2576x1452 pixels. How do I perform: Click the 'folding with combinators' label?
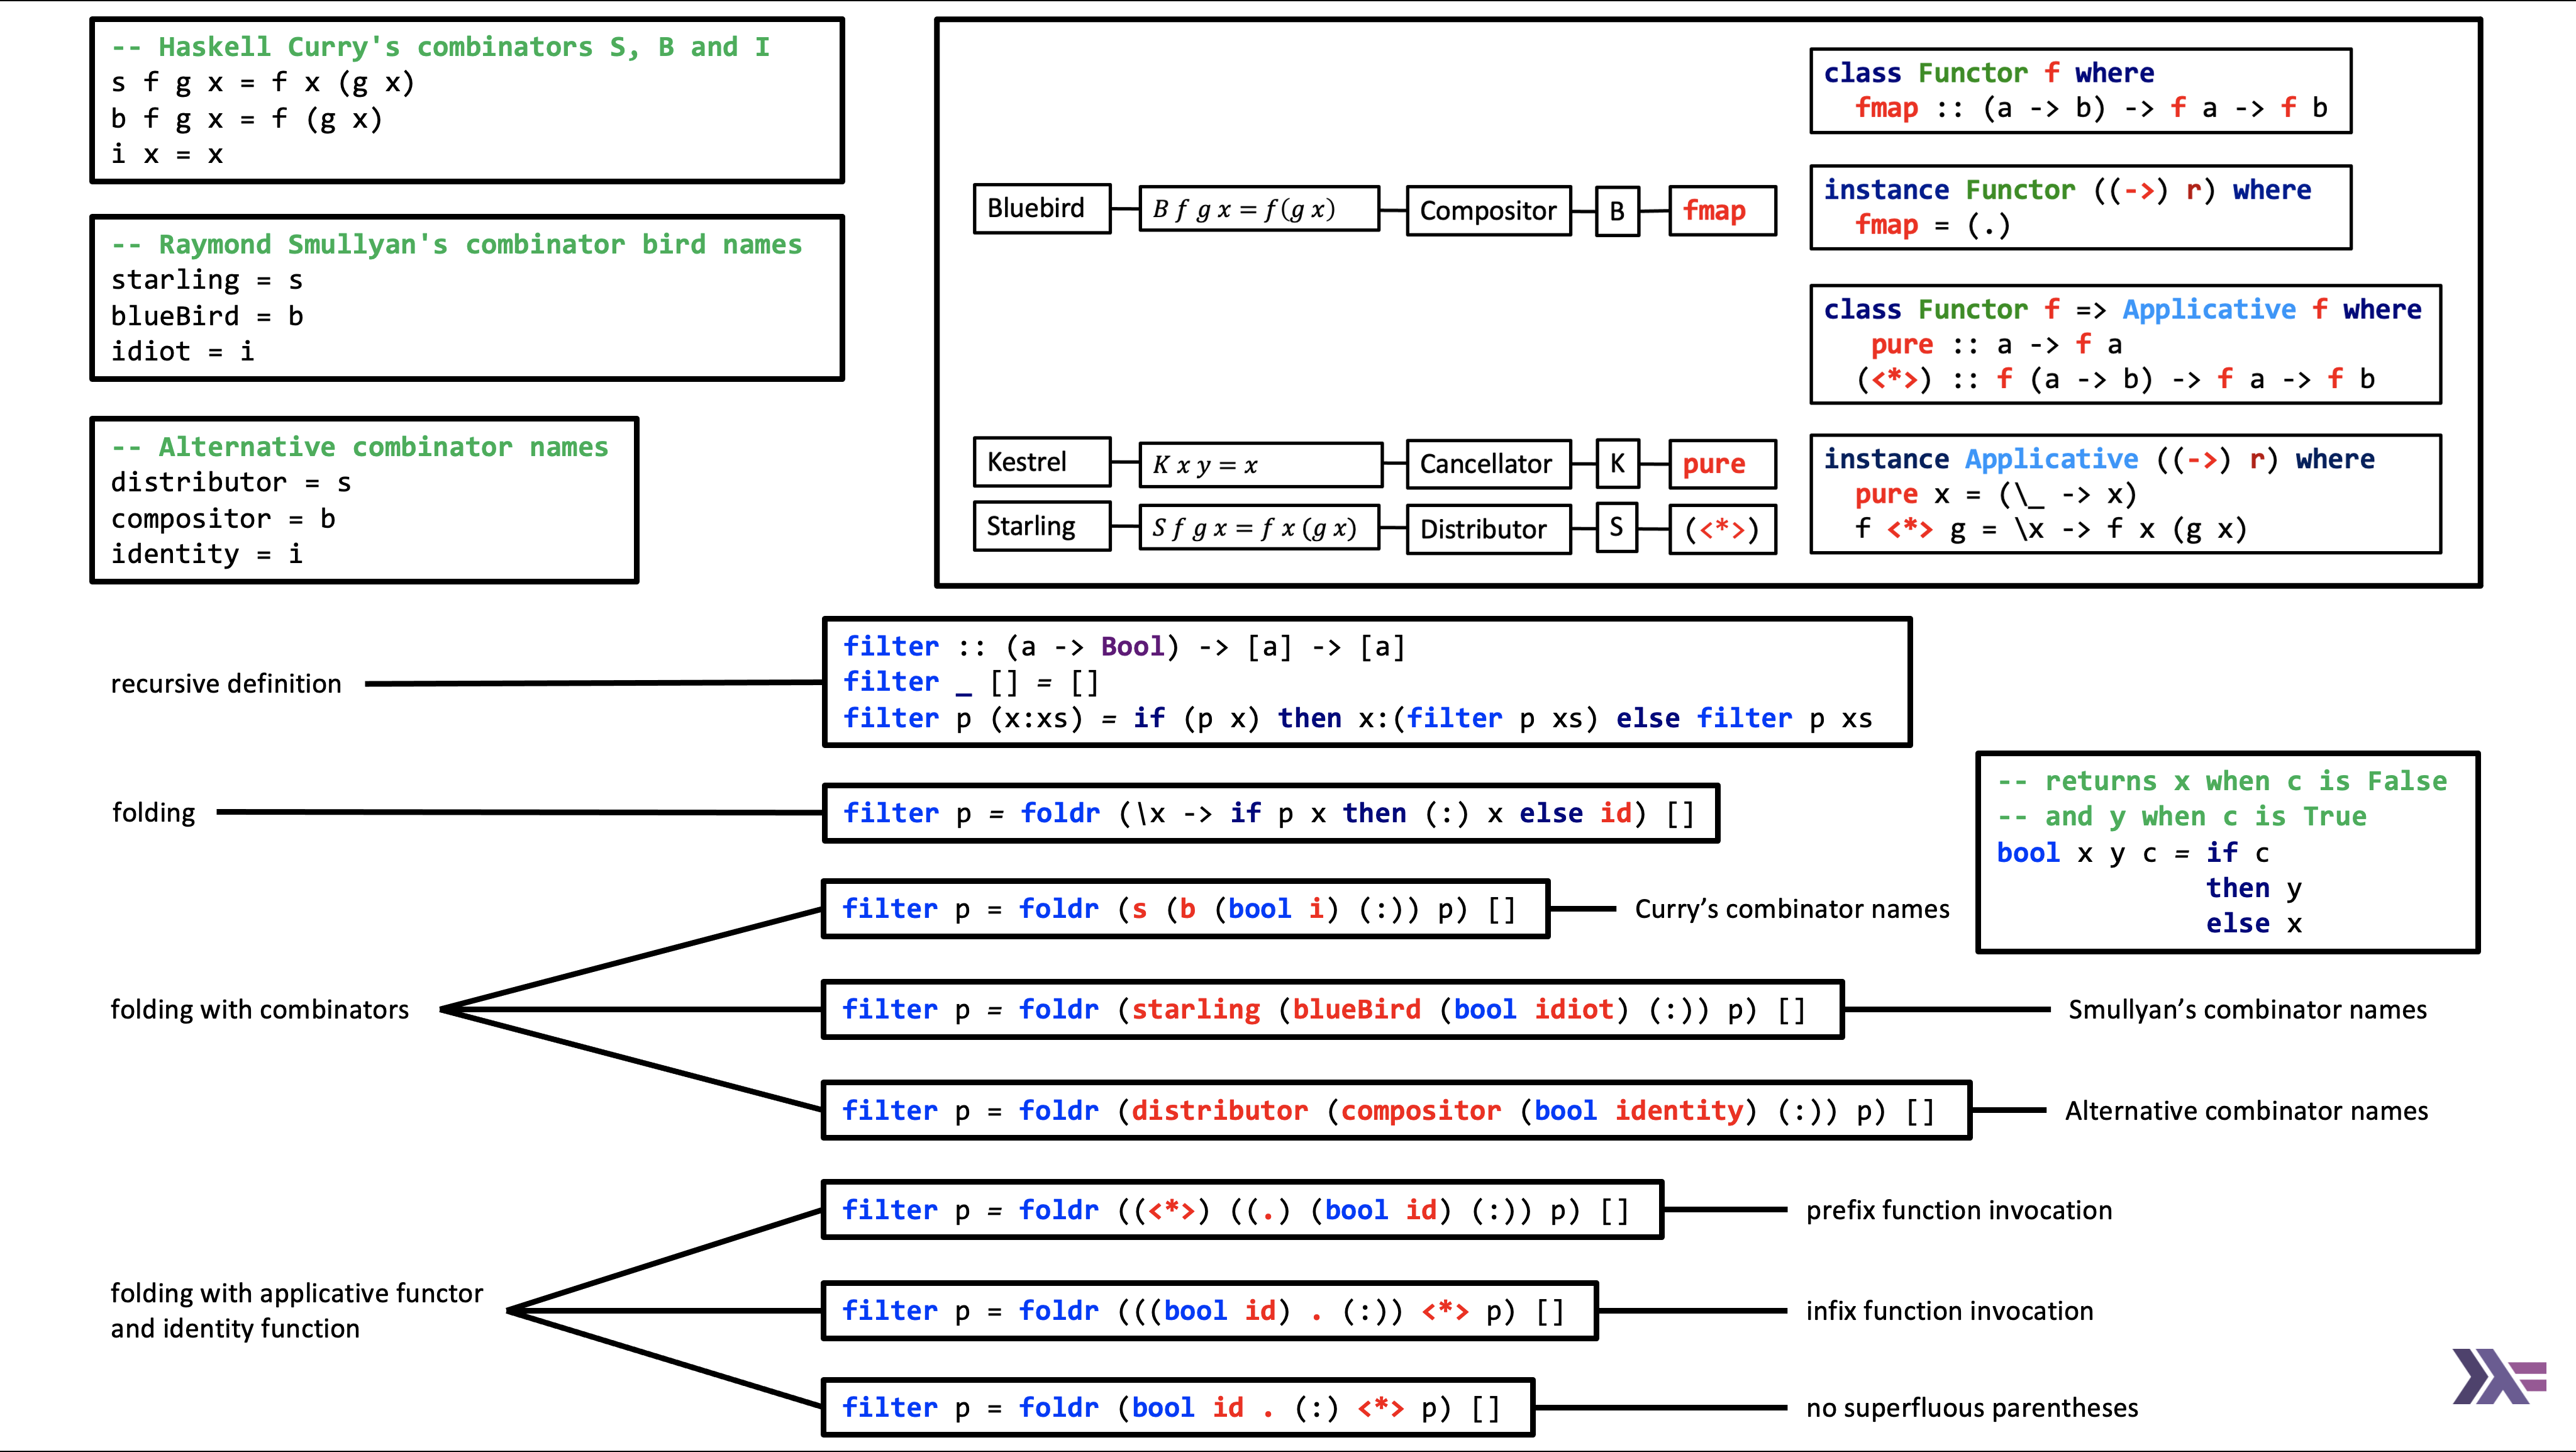(260, 1010)
